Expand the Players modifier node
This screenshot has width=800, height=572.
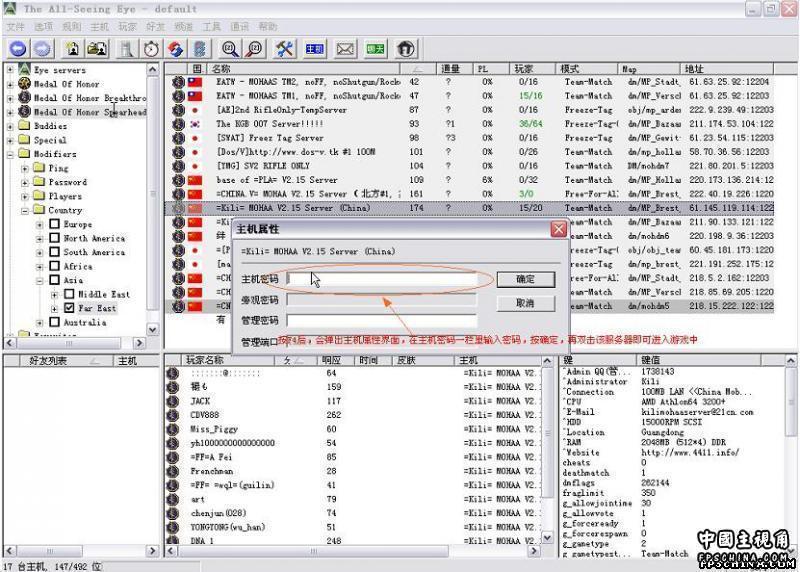pos(24,196)
